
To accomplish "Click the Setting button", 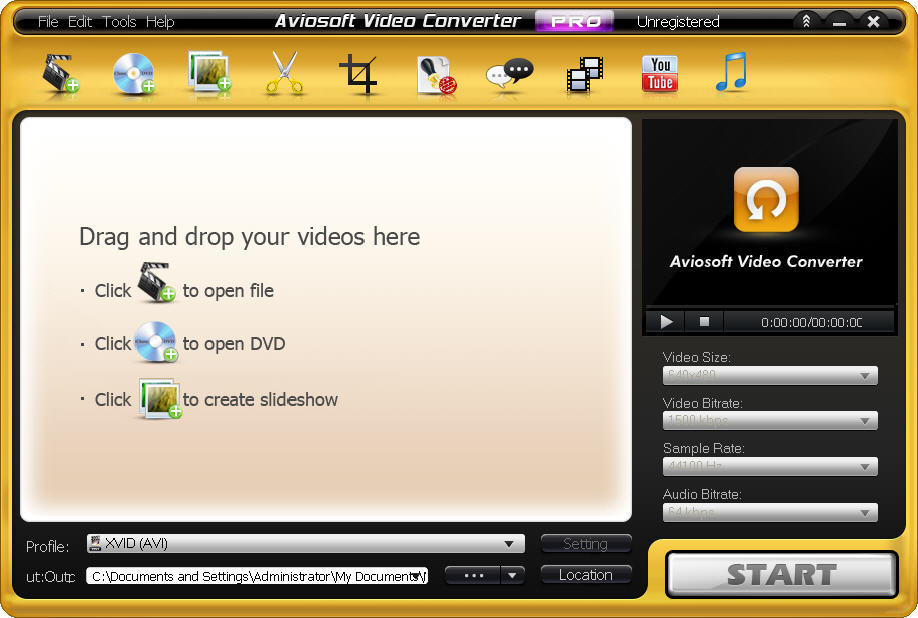I will pyautogui.click(x=585, y=544).
